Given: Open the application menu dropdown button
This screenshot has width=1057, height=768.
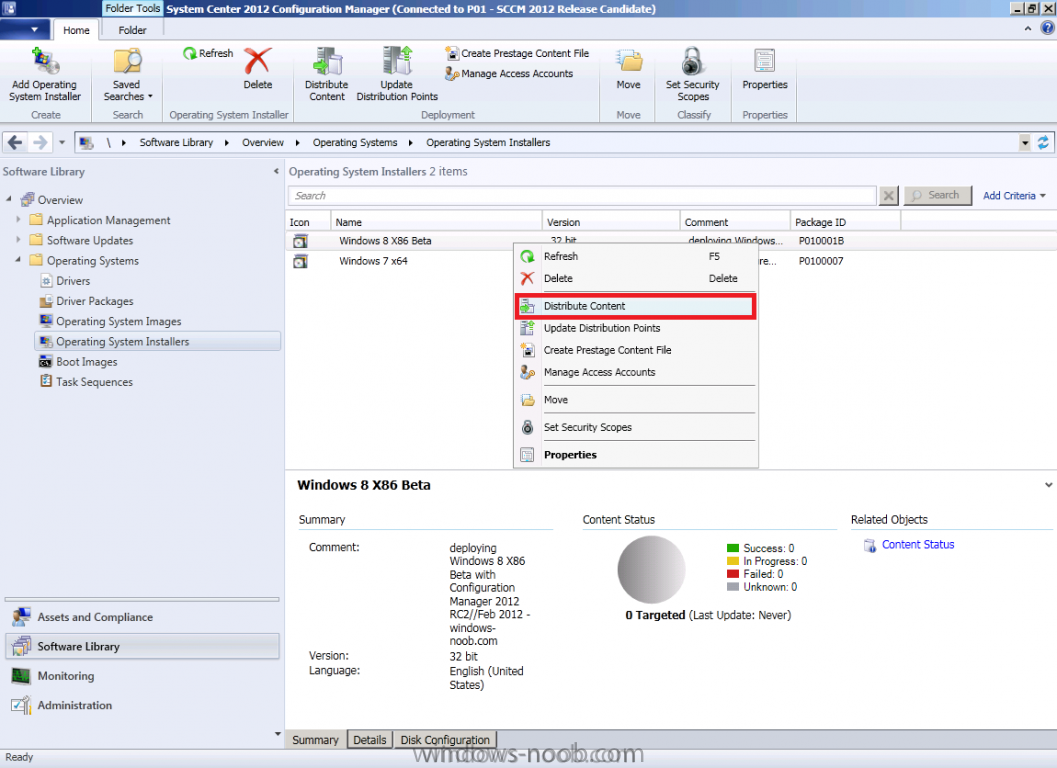Looking at the screenshot, I should tap(25, 30).
